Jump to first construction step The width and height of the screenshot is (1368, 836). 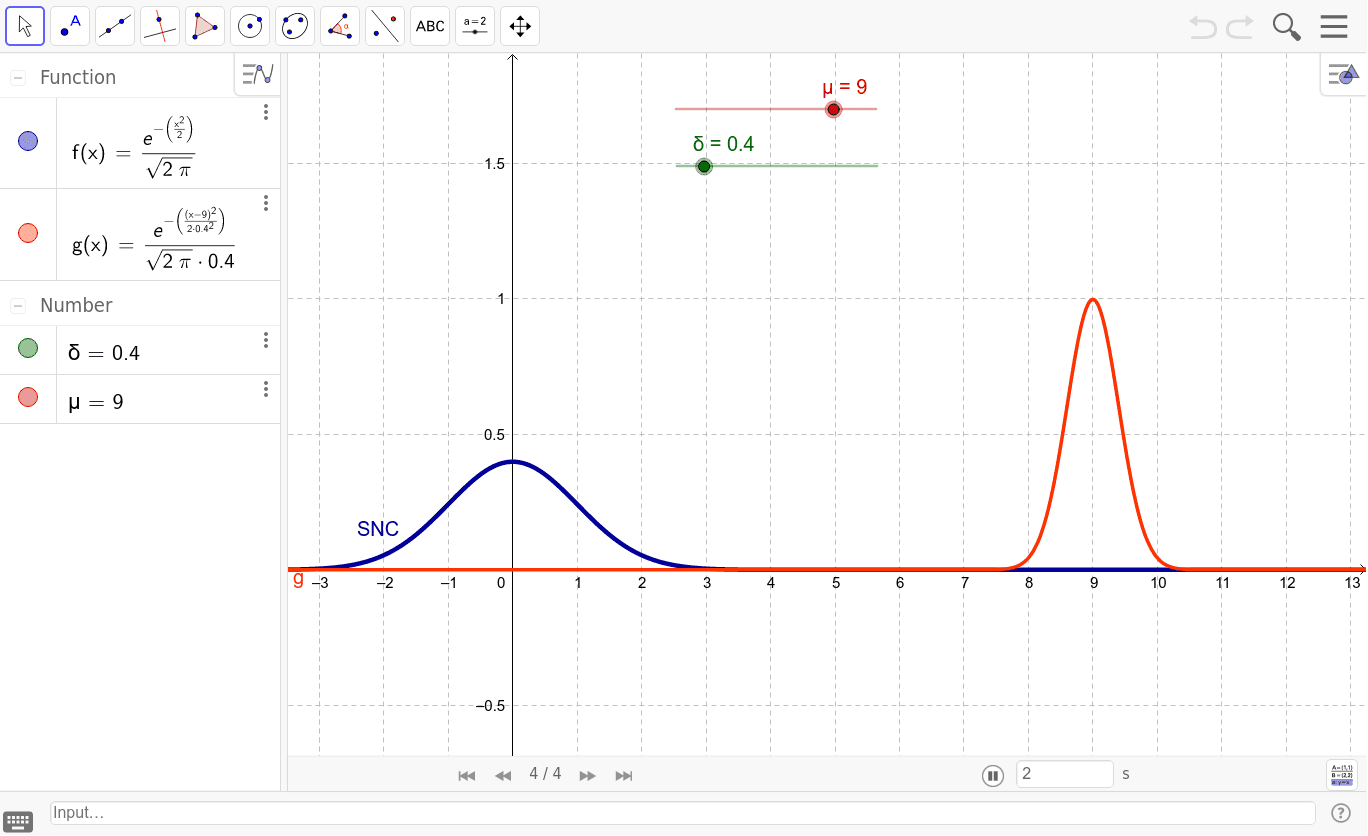(466, 775)
